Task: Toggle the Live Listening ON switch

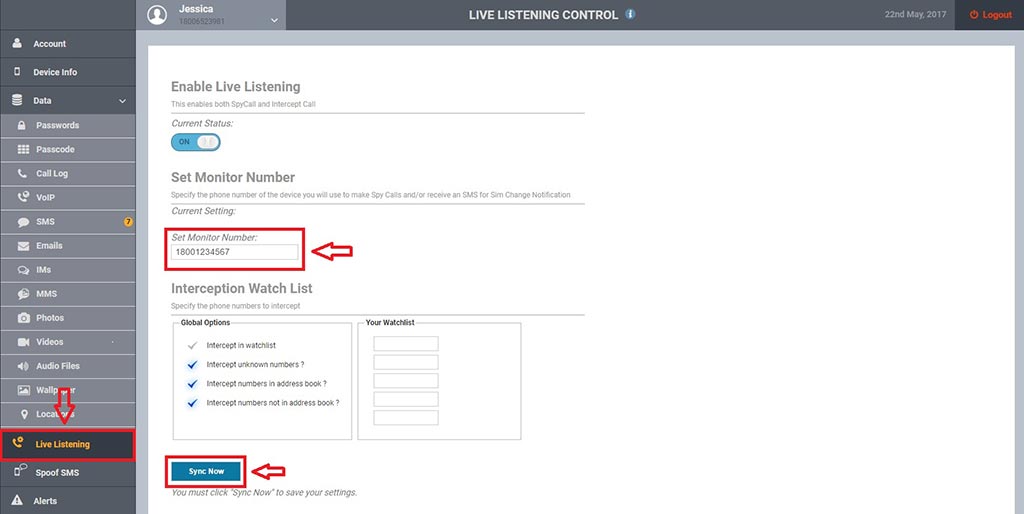Action: [x=195, y=142]
